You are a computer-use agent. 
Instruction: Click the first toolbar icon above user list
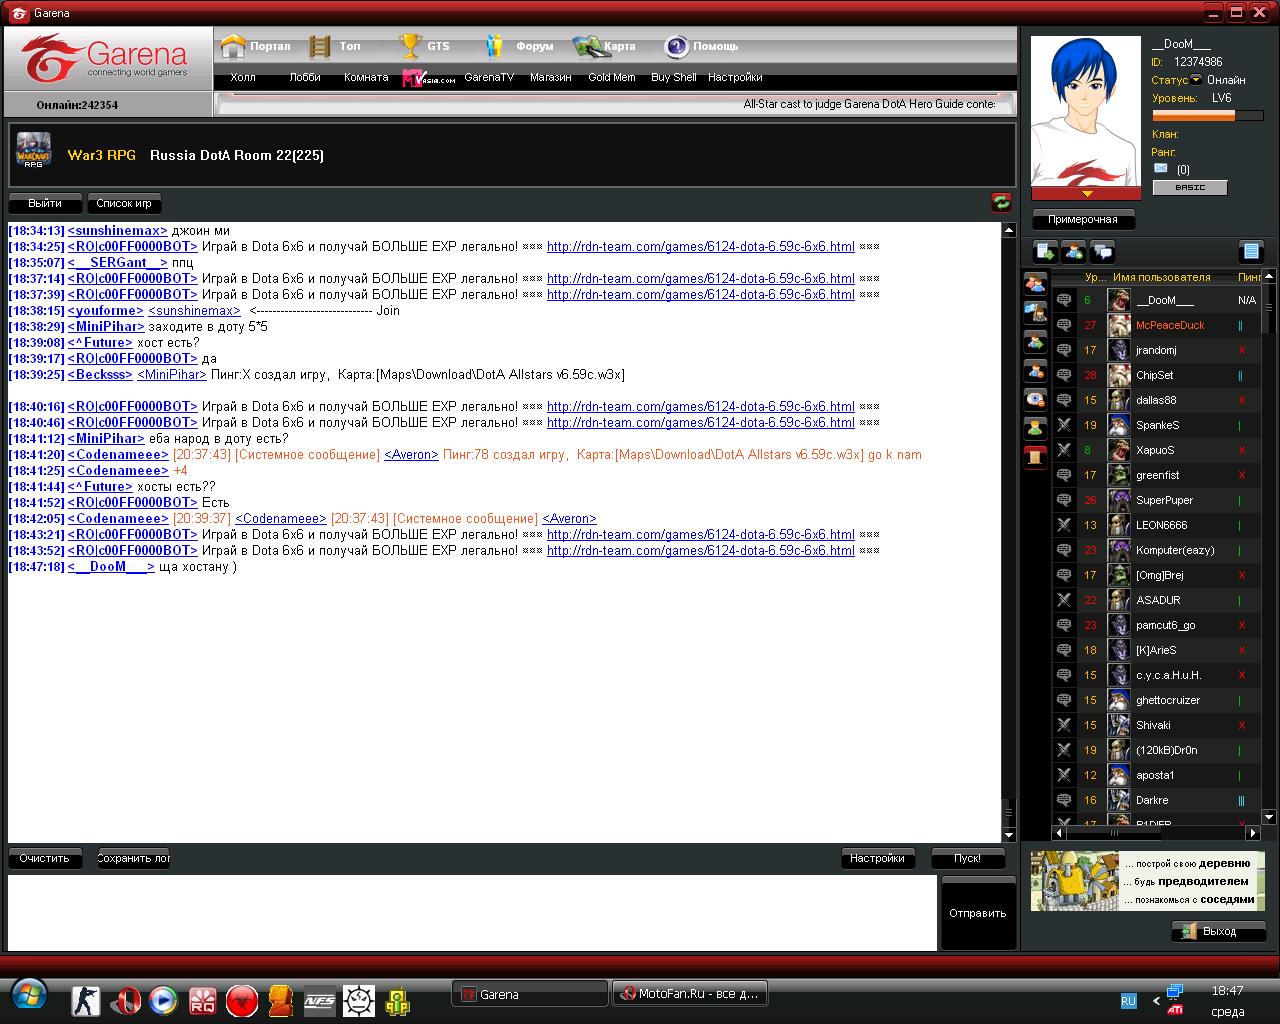point(1045,251)
